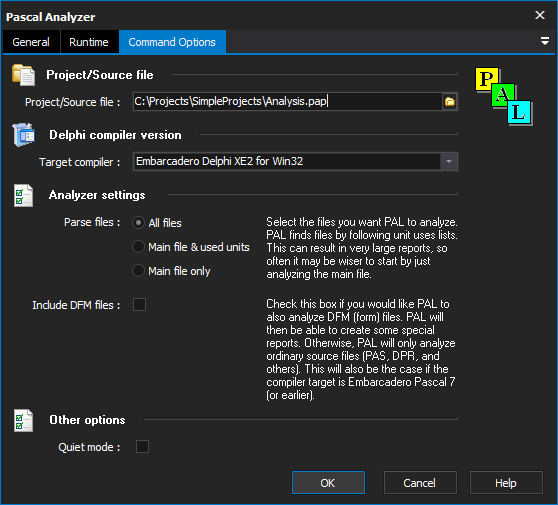558x505 pixels.
Task: Click the Other options heading
Action: 87,420
